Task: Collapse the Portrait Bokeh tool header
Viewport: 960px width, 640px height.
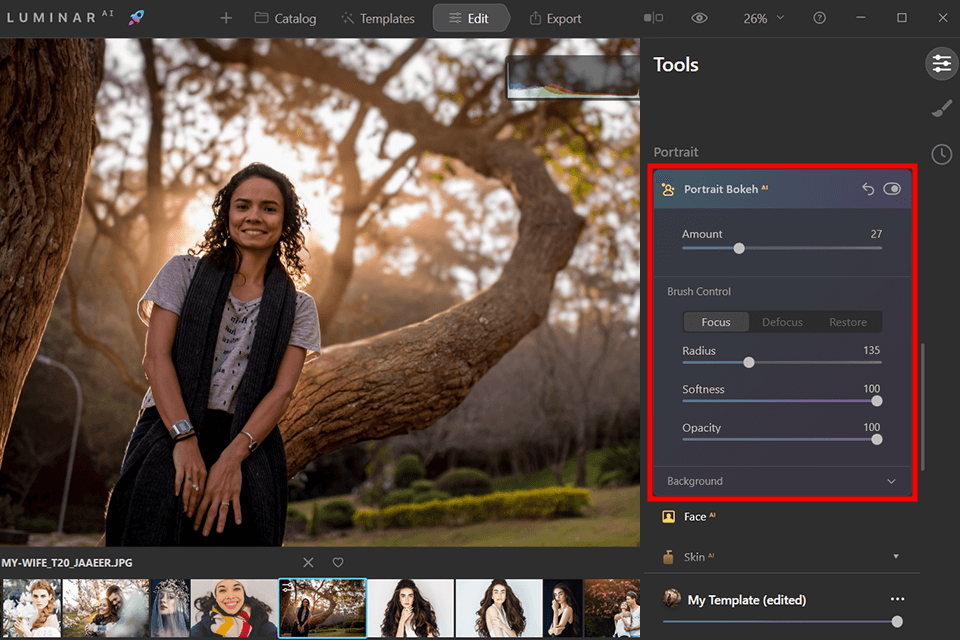Action: pos(782,189)
